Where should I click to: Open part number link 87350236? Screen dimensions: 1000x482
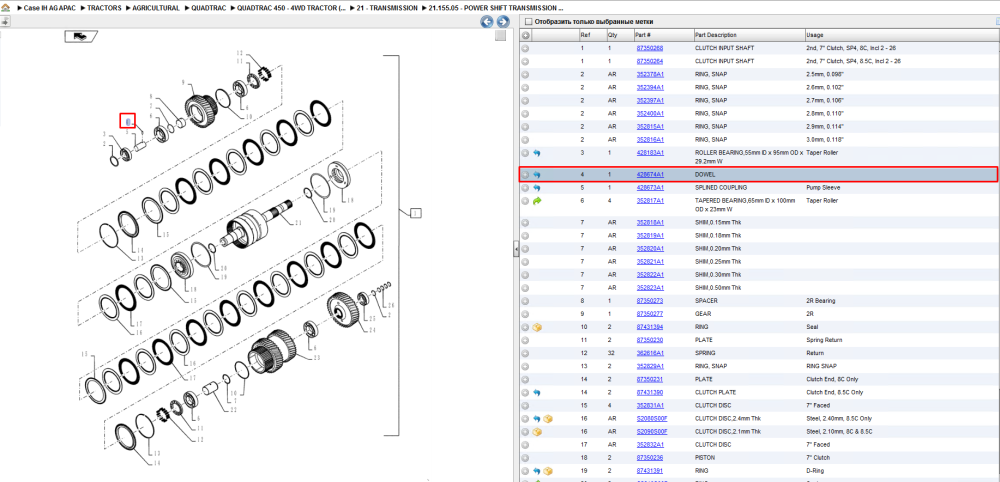point(649,458)
